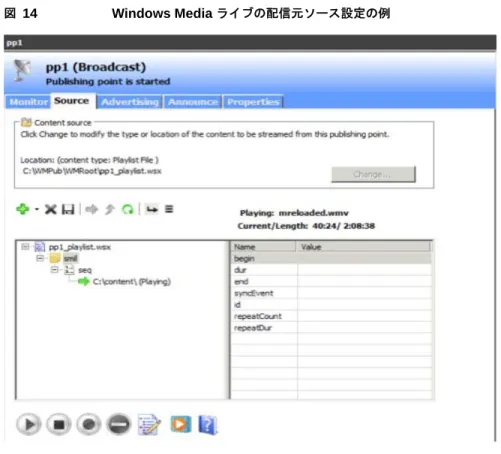Image resolution: width=501 pixels, height=454 pixels.
Task: Select the repeatCount property row
Action: pyautogui.click(x=331, y=316)
